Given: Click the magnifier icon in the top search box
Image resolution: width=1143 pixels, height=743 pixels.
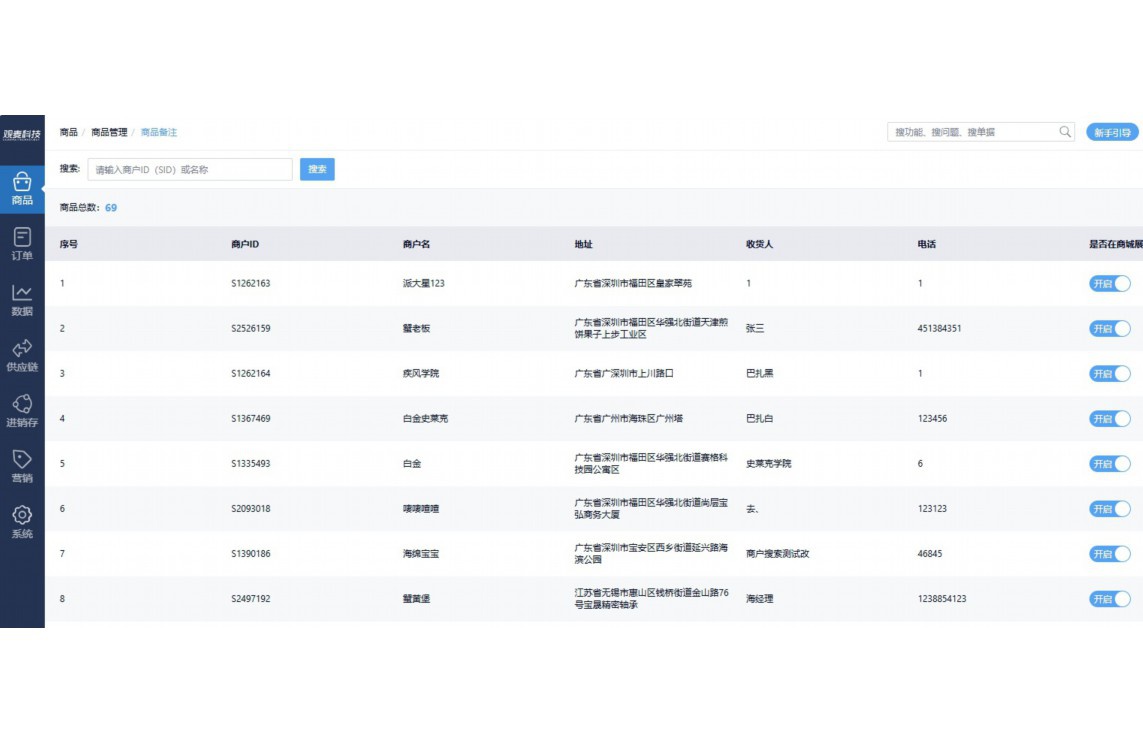Looking at the screenshot, I should tap(1065, 131).
